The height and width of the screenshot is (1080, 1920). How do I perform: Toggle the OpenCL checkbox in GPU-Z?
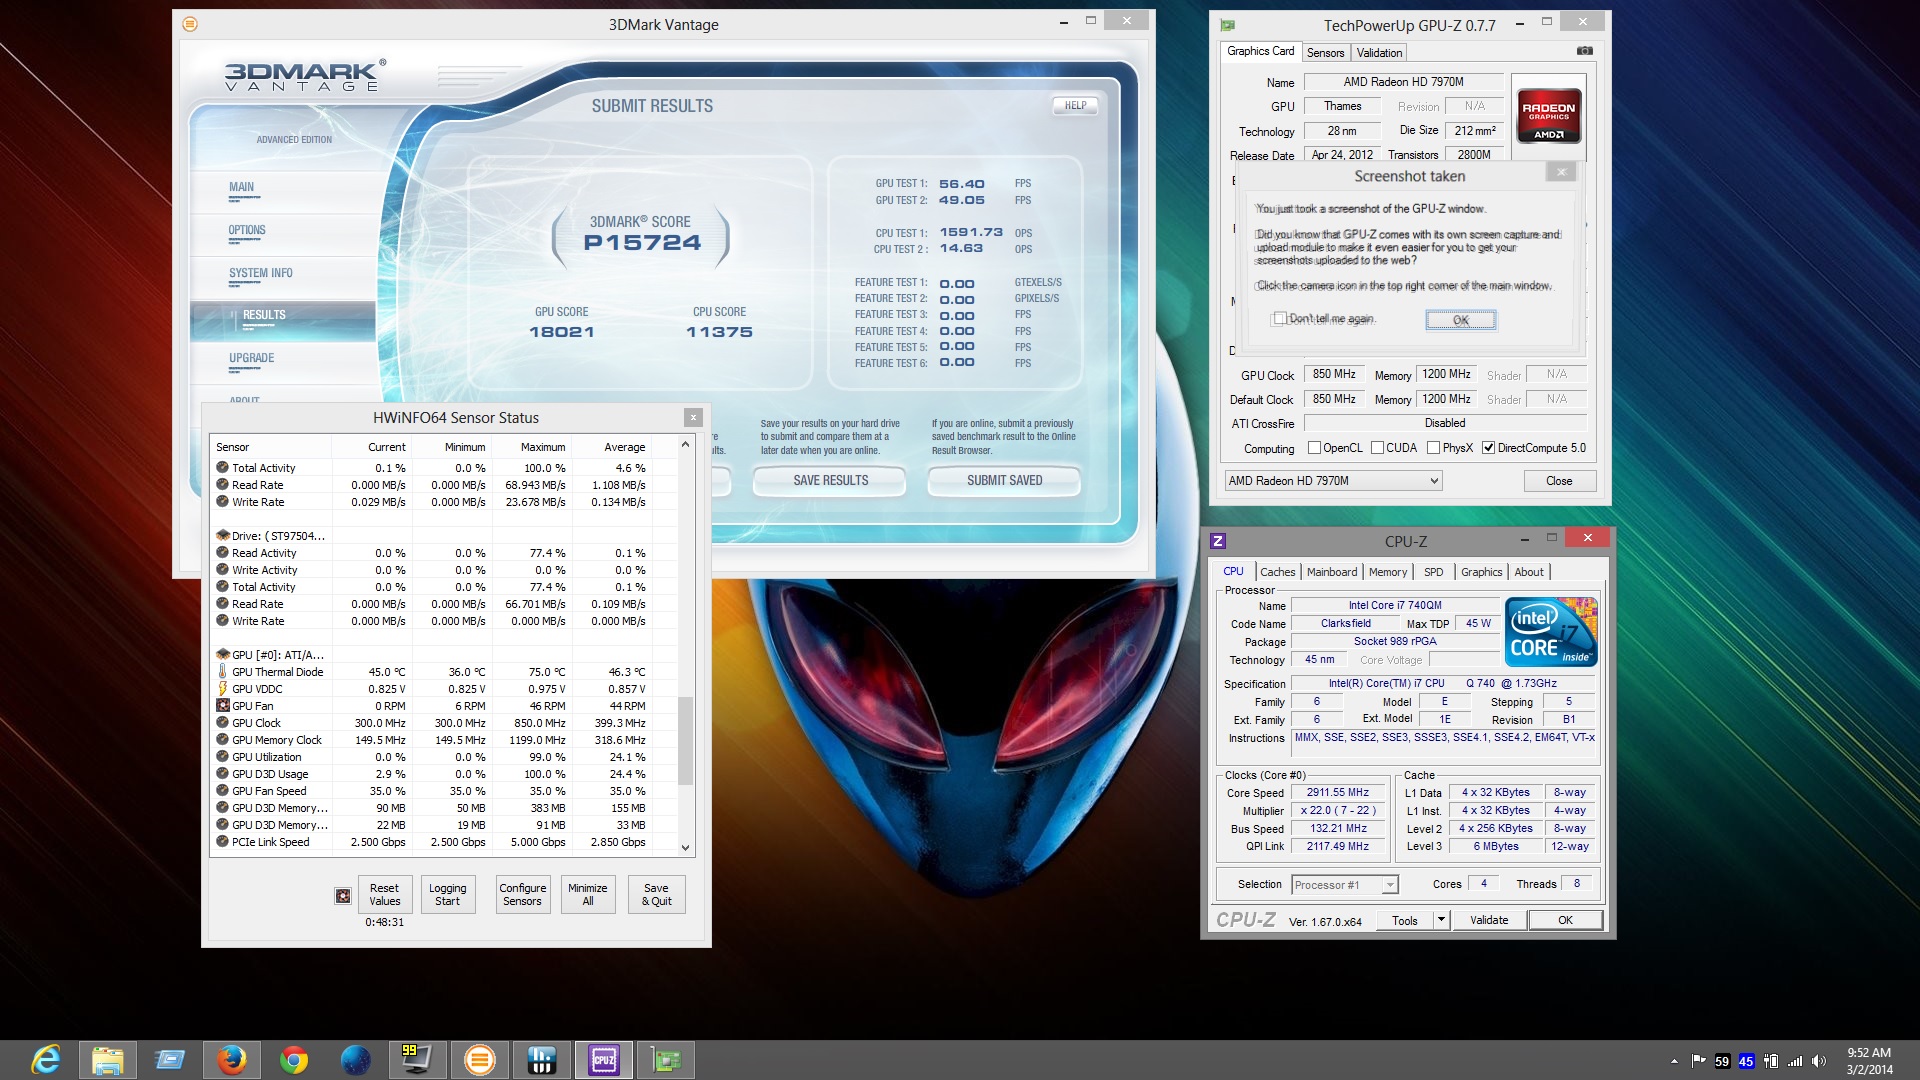coord(1314,448)
